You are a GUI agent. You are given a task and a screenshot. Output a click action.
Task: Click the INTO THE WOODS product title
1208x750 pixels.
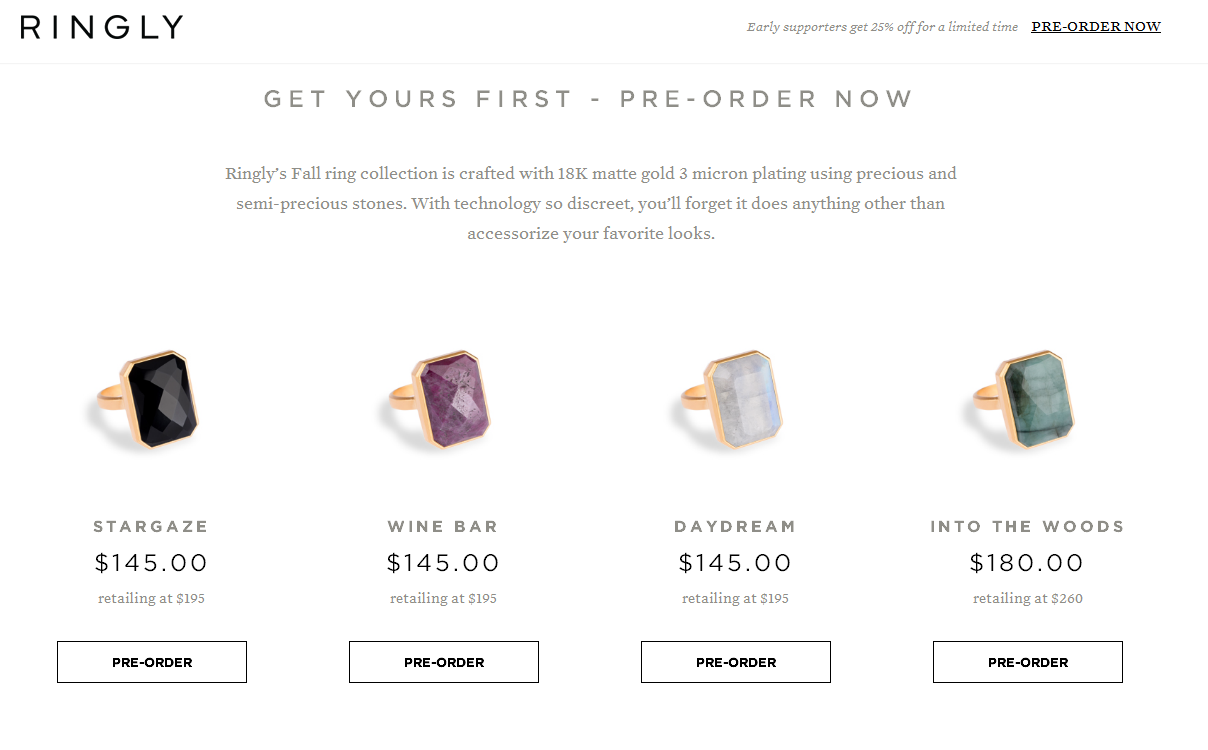[x=1027, y=527]
